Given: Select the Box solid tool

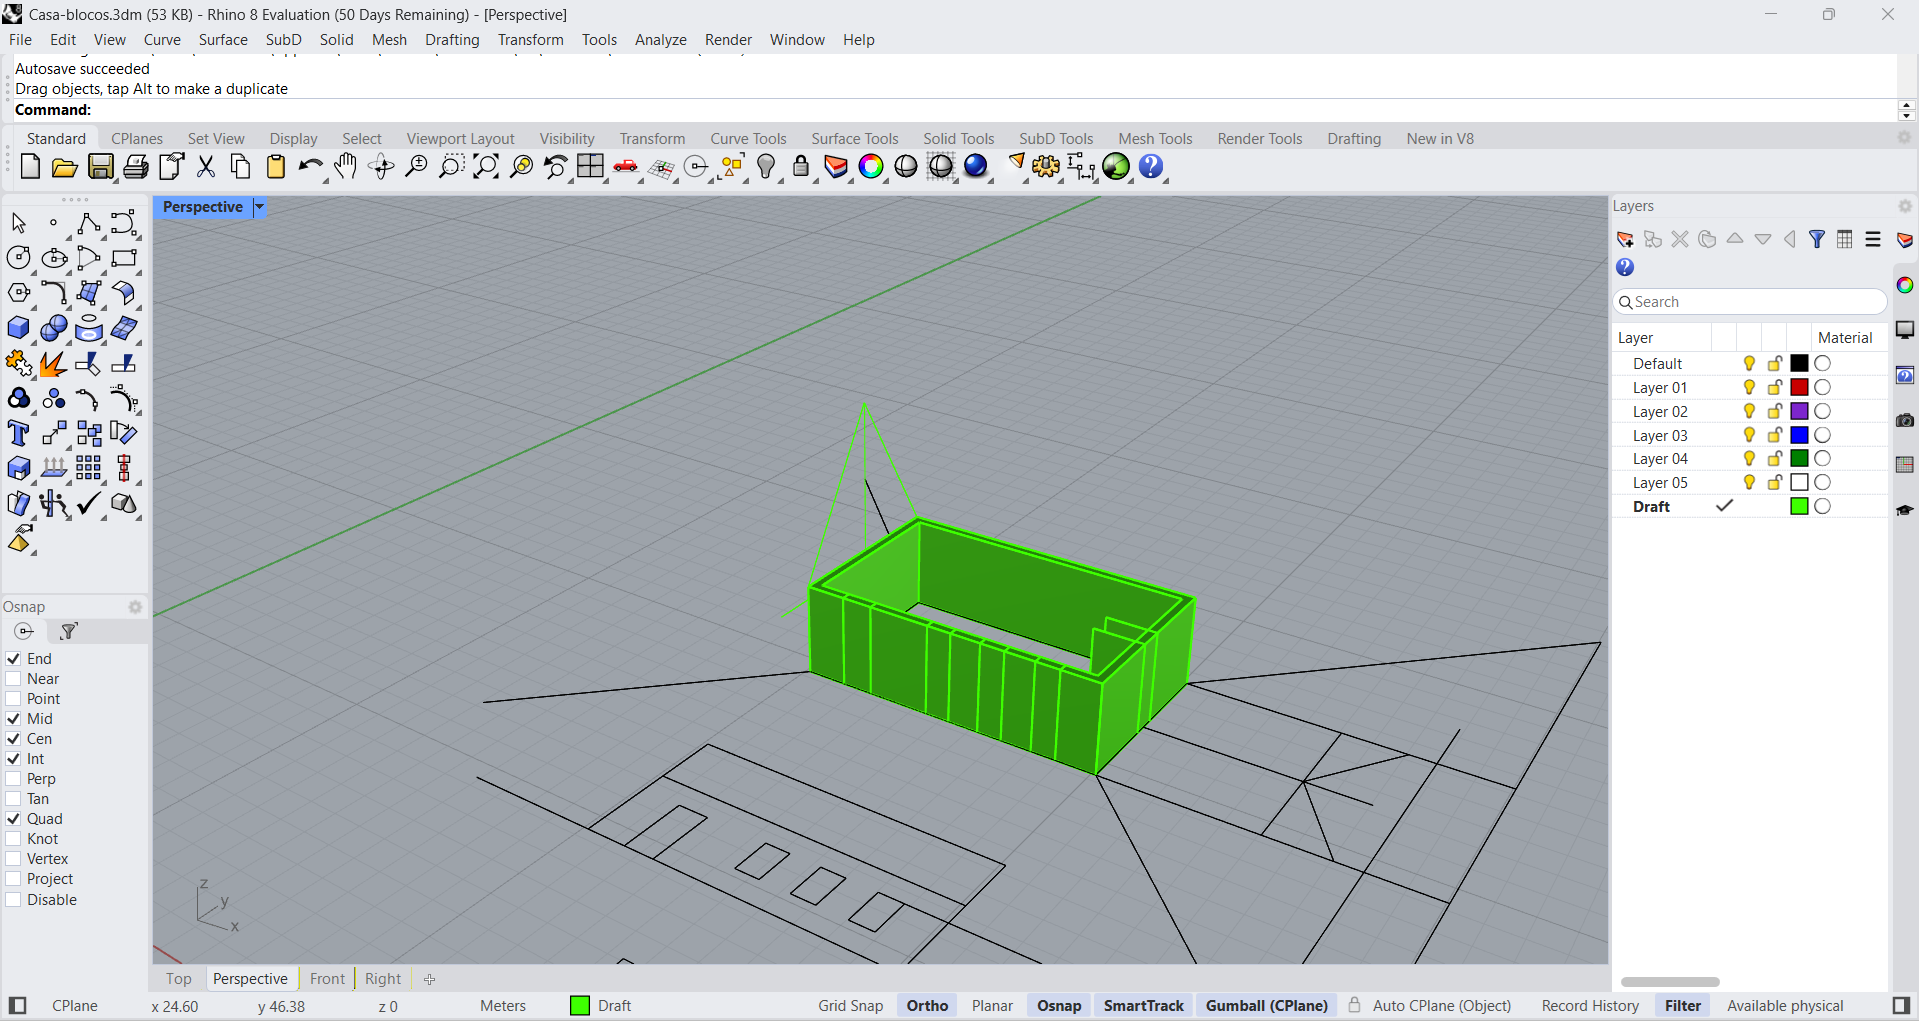Looking at the screenshot, I should click(x=18, y=329).
